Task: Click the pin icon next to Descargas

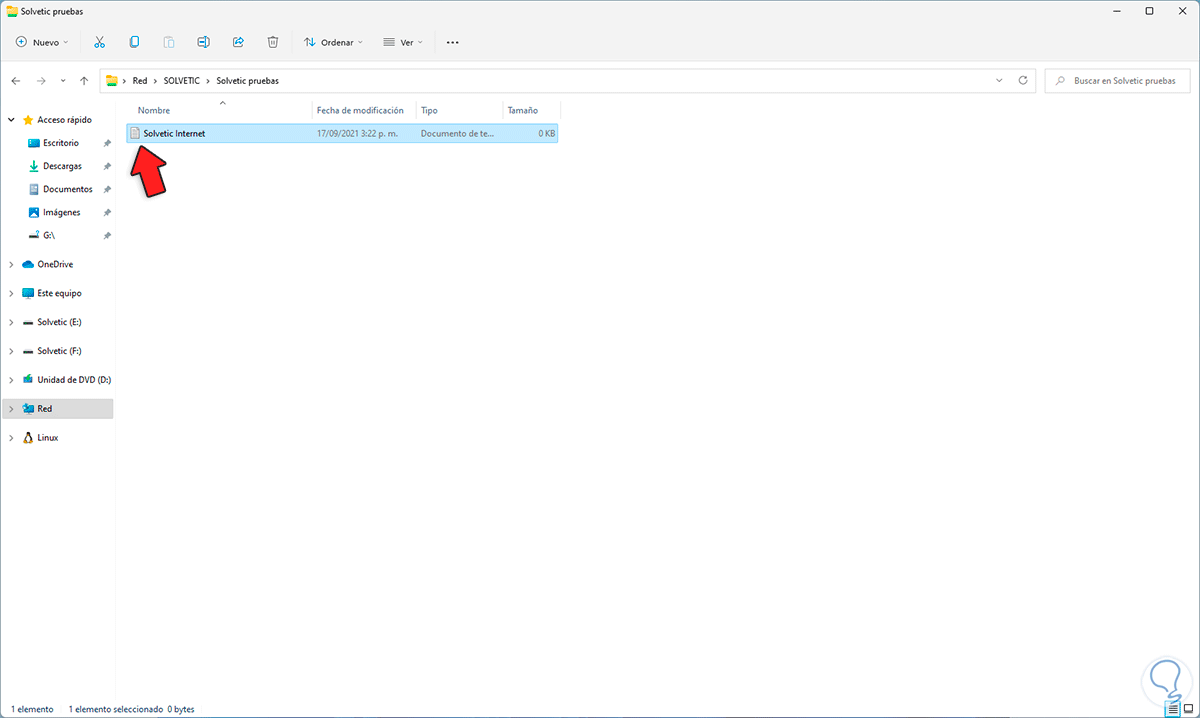Action: point(107,166)
